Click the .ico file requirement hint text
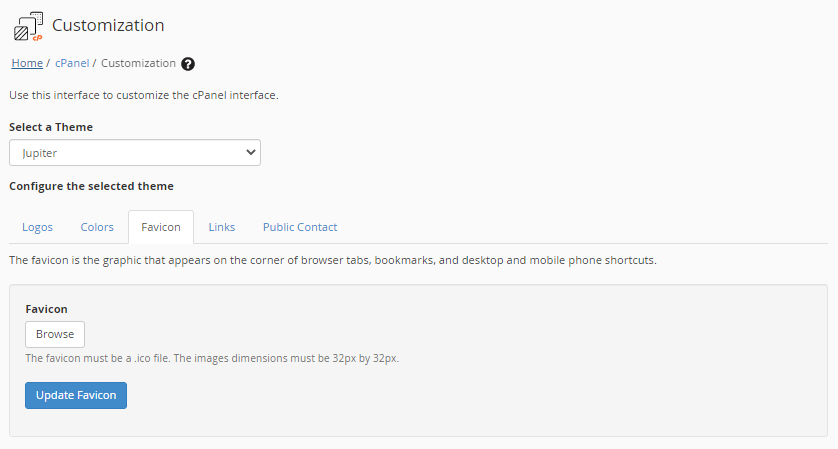Viewport: 838px width, 449px height. click(x=212, y=358)
